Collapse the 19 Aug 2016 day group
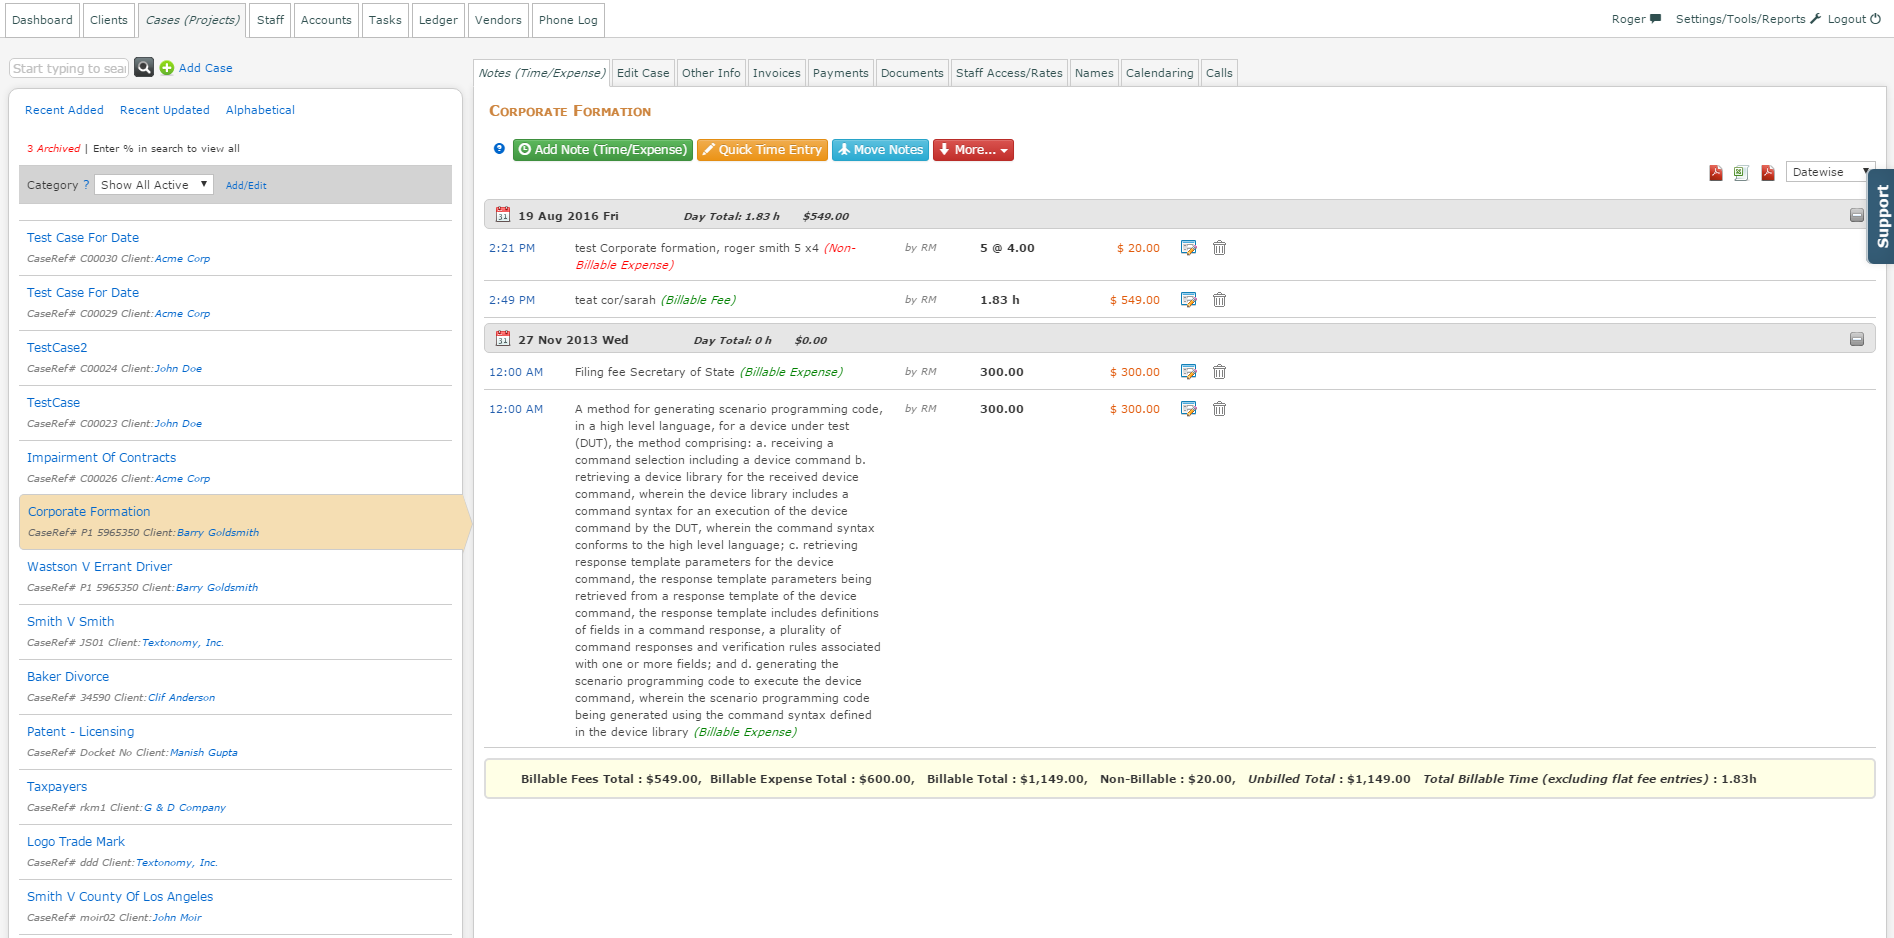This screenshot has width=1894, height=938. pos(1856,215)
